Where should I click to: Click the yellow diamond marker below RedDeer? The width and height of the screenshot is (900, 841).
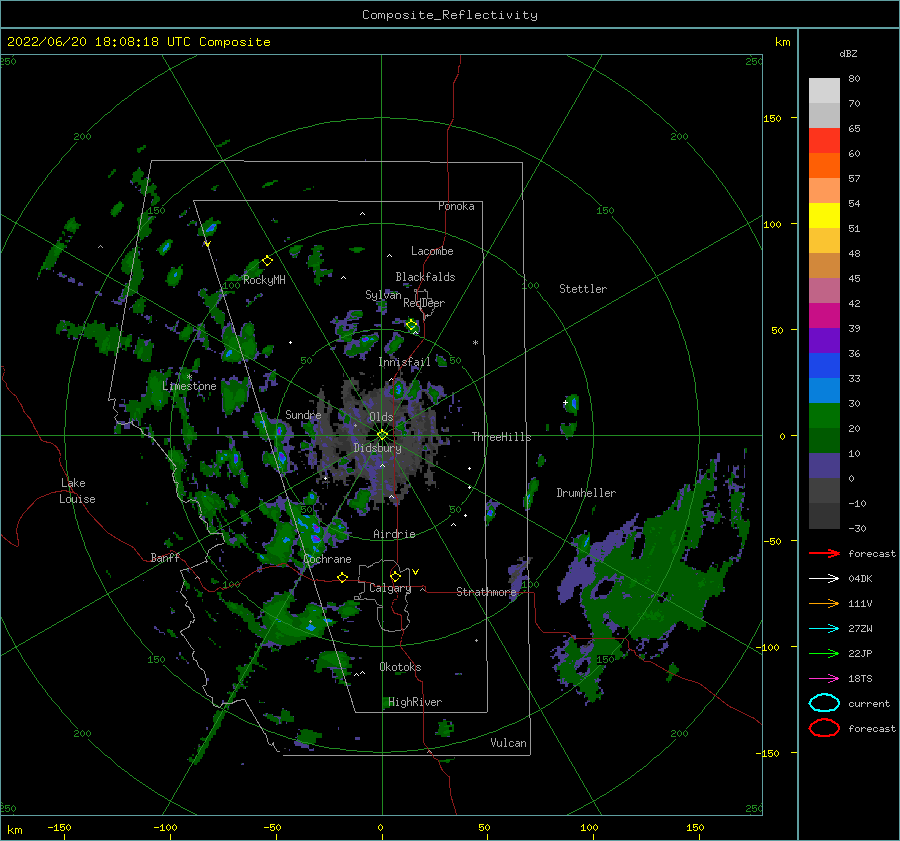[x=412, y=325]
